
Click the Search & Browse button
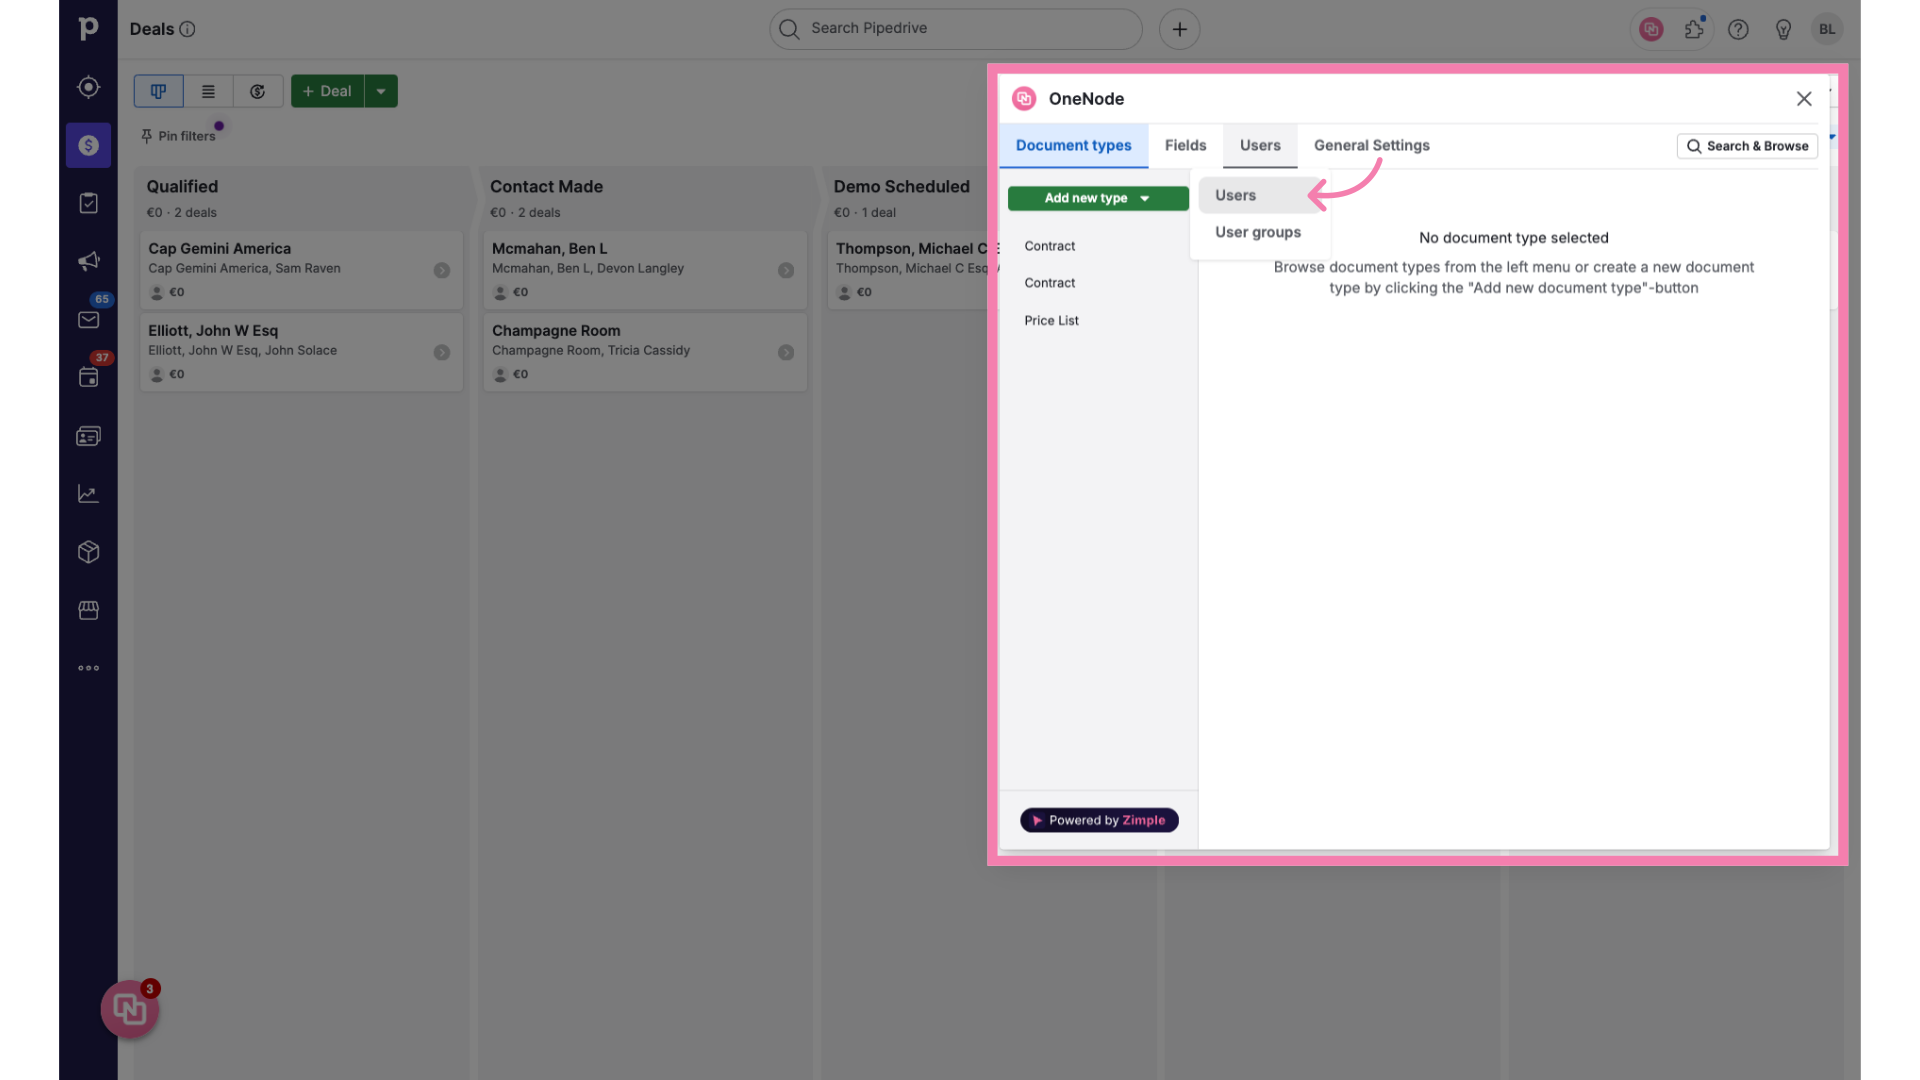(x=1747, y=146)
